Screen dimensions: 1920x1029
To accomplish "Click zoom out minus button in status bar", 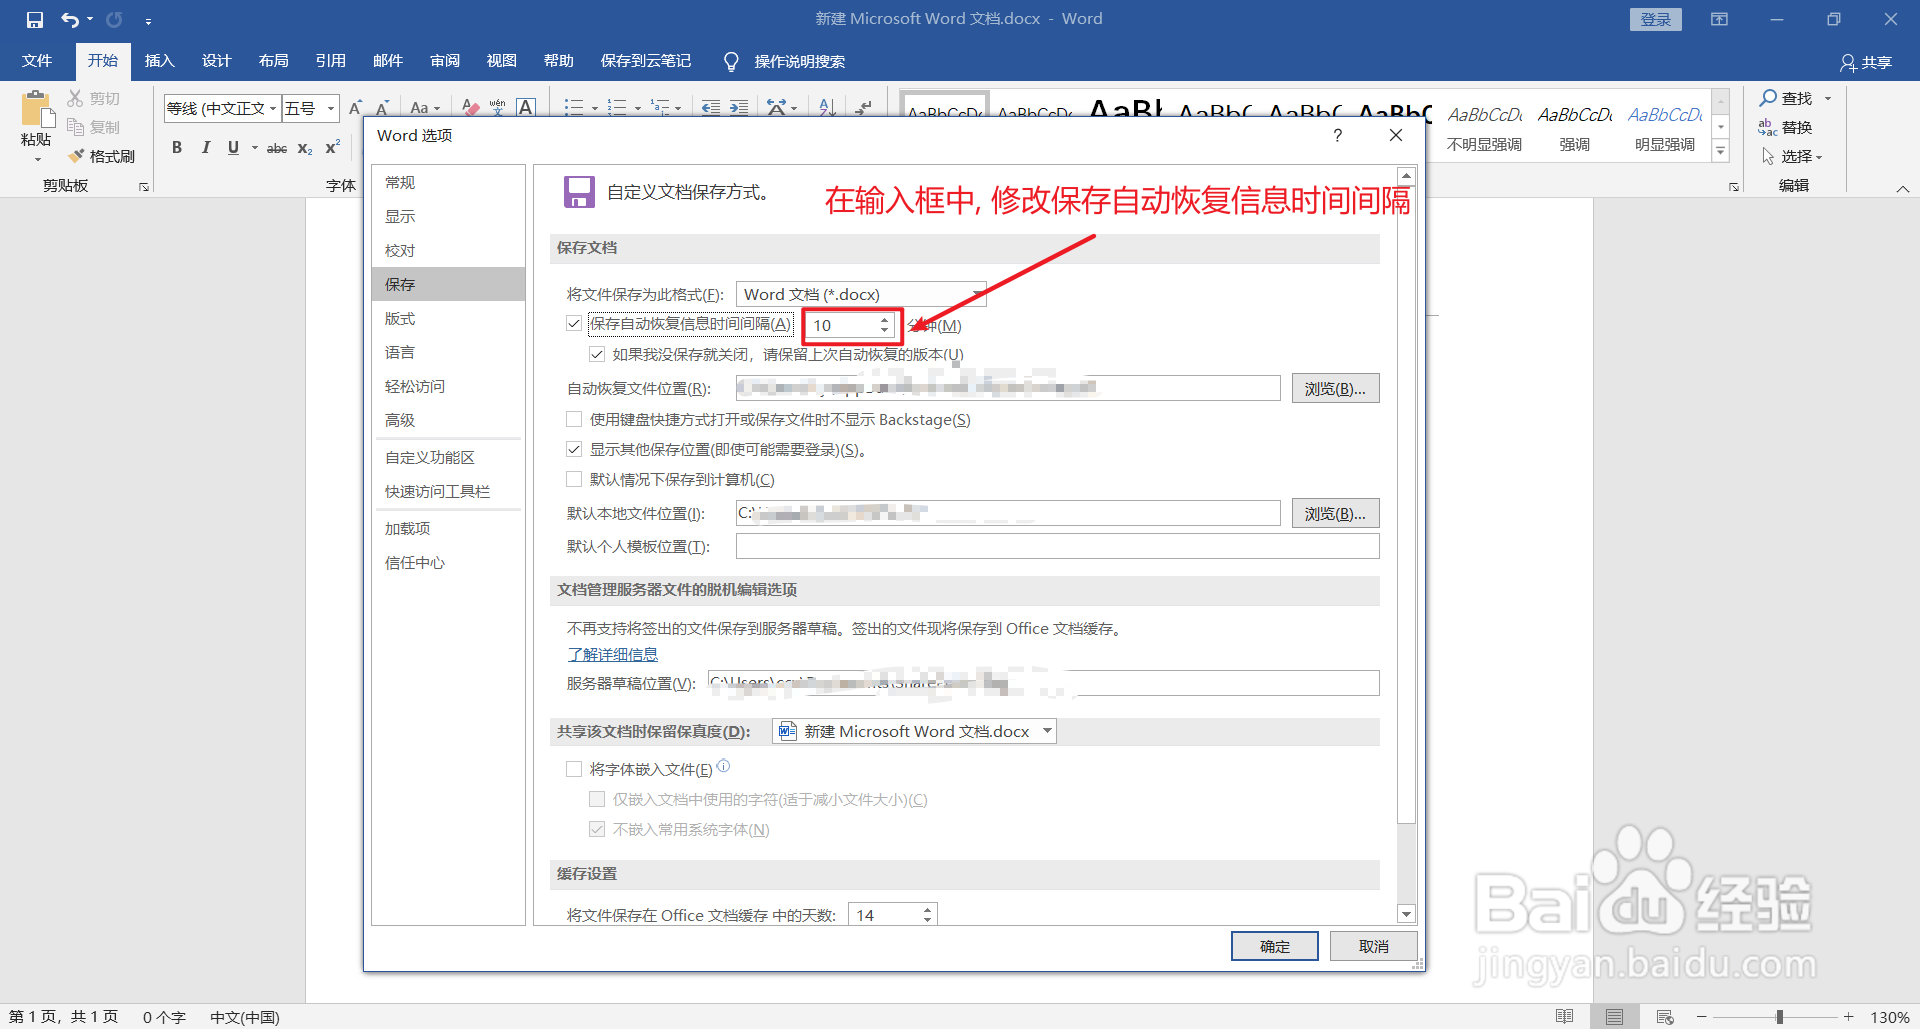I will click(x=1701, y=1017).
